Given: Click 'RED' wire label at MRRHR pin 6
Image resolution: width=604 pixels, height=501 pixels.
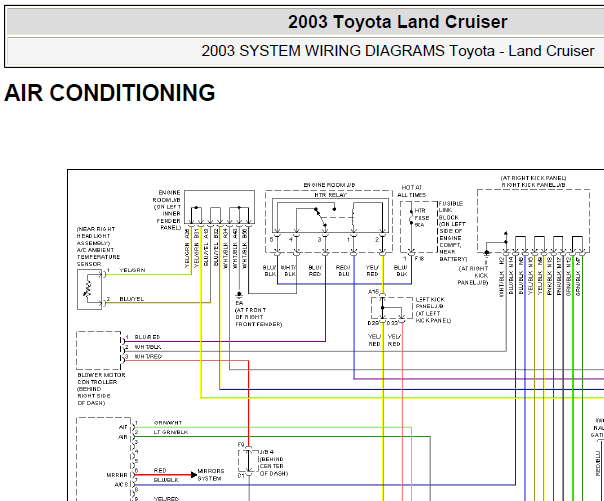Looking at the screenshot, I should tap(160, 470).
